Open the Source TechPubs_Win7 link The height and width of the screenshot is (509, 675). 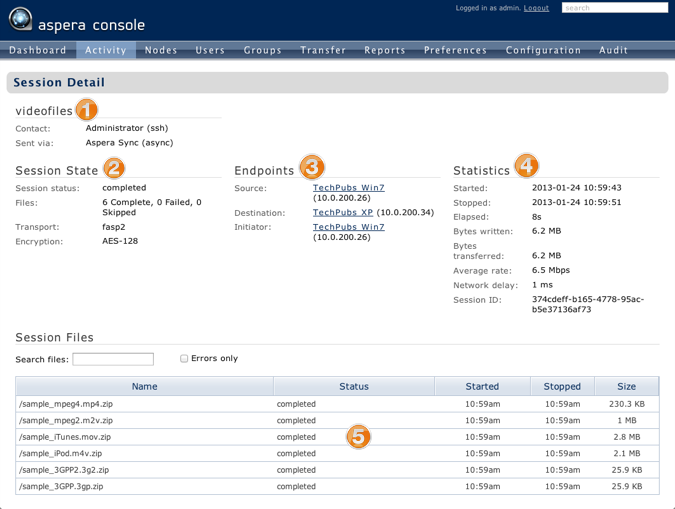pyautogui.click(x=349, y=188)
